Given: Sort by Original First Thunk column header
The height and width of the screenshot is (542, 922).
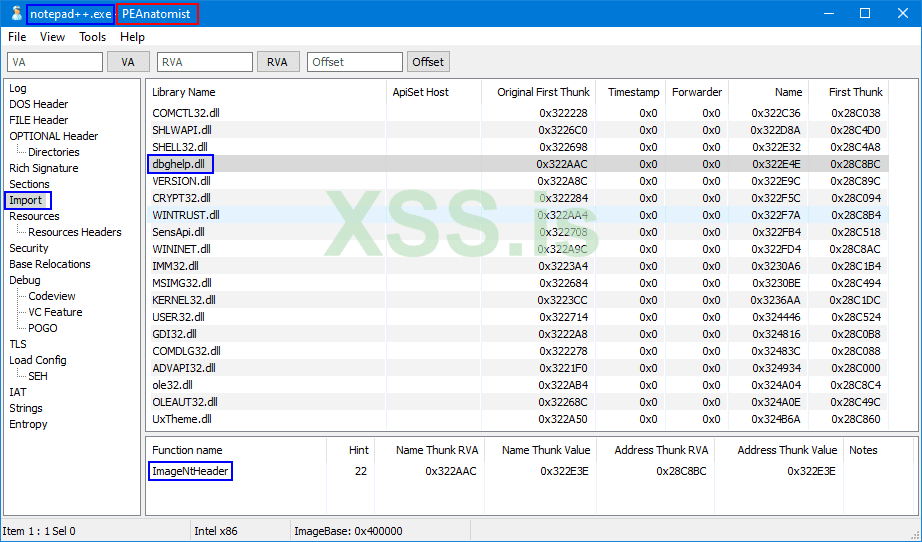Looking at the screenshot, I should tap(538, 92).
